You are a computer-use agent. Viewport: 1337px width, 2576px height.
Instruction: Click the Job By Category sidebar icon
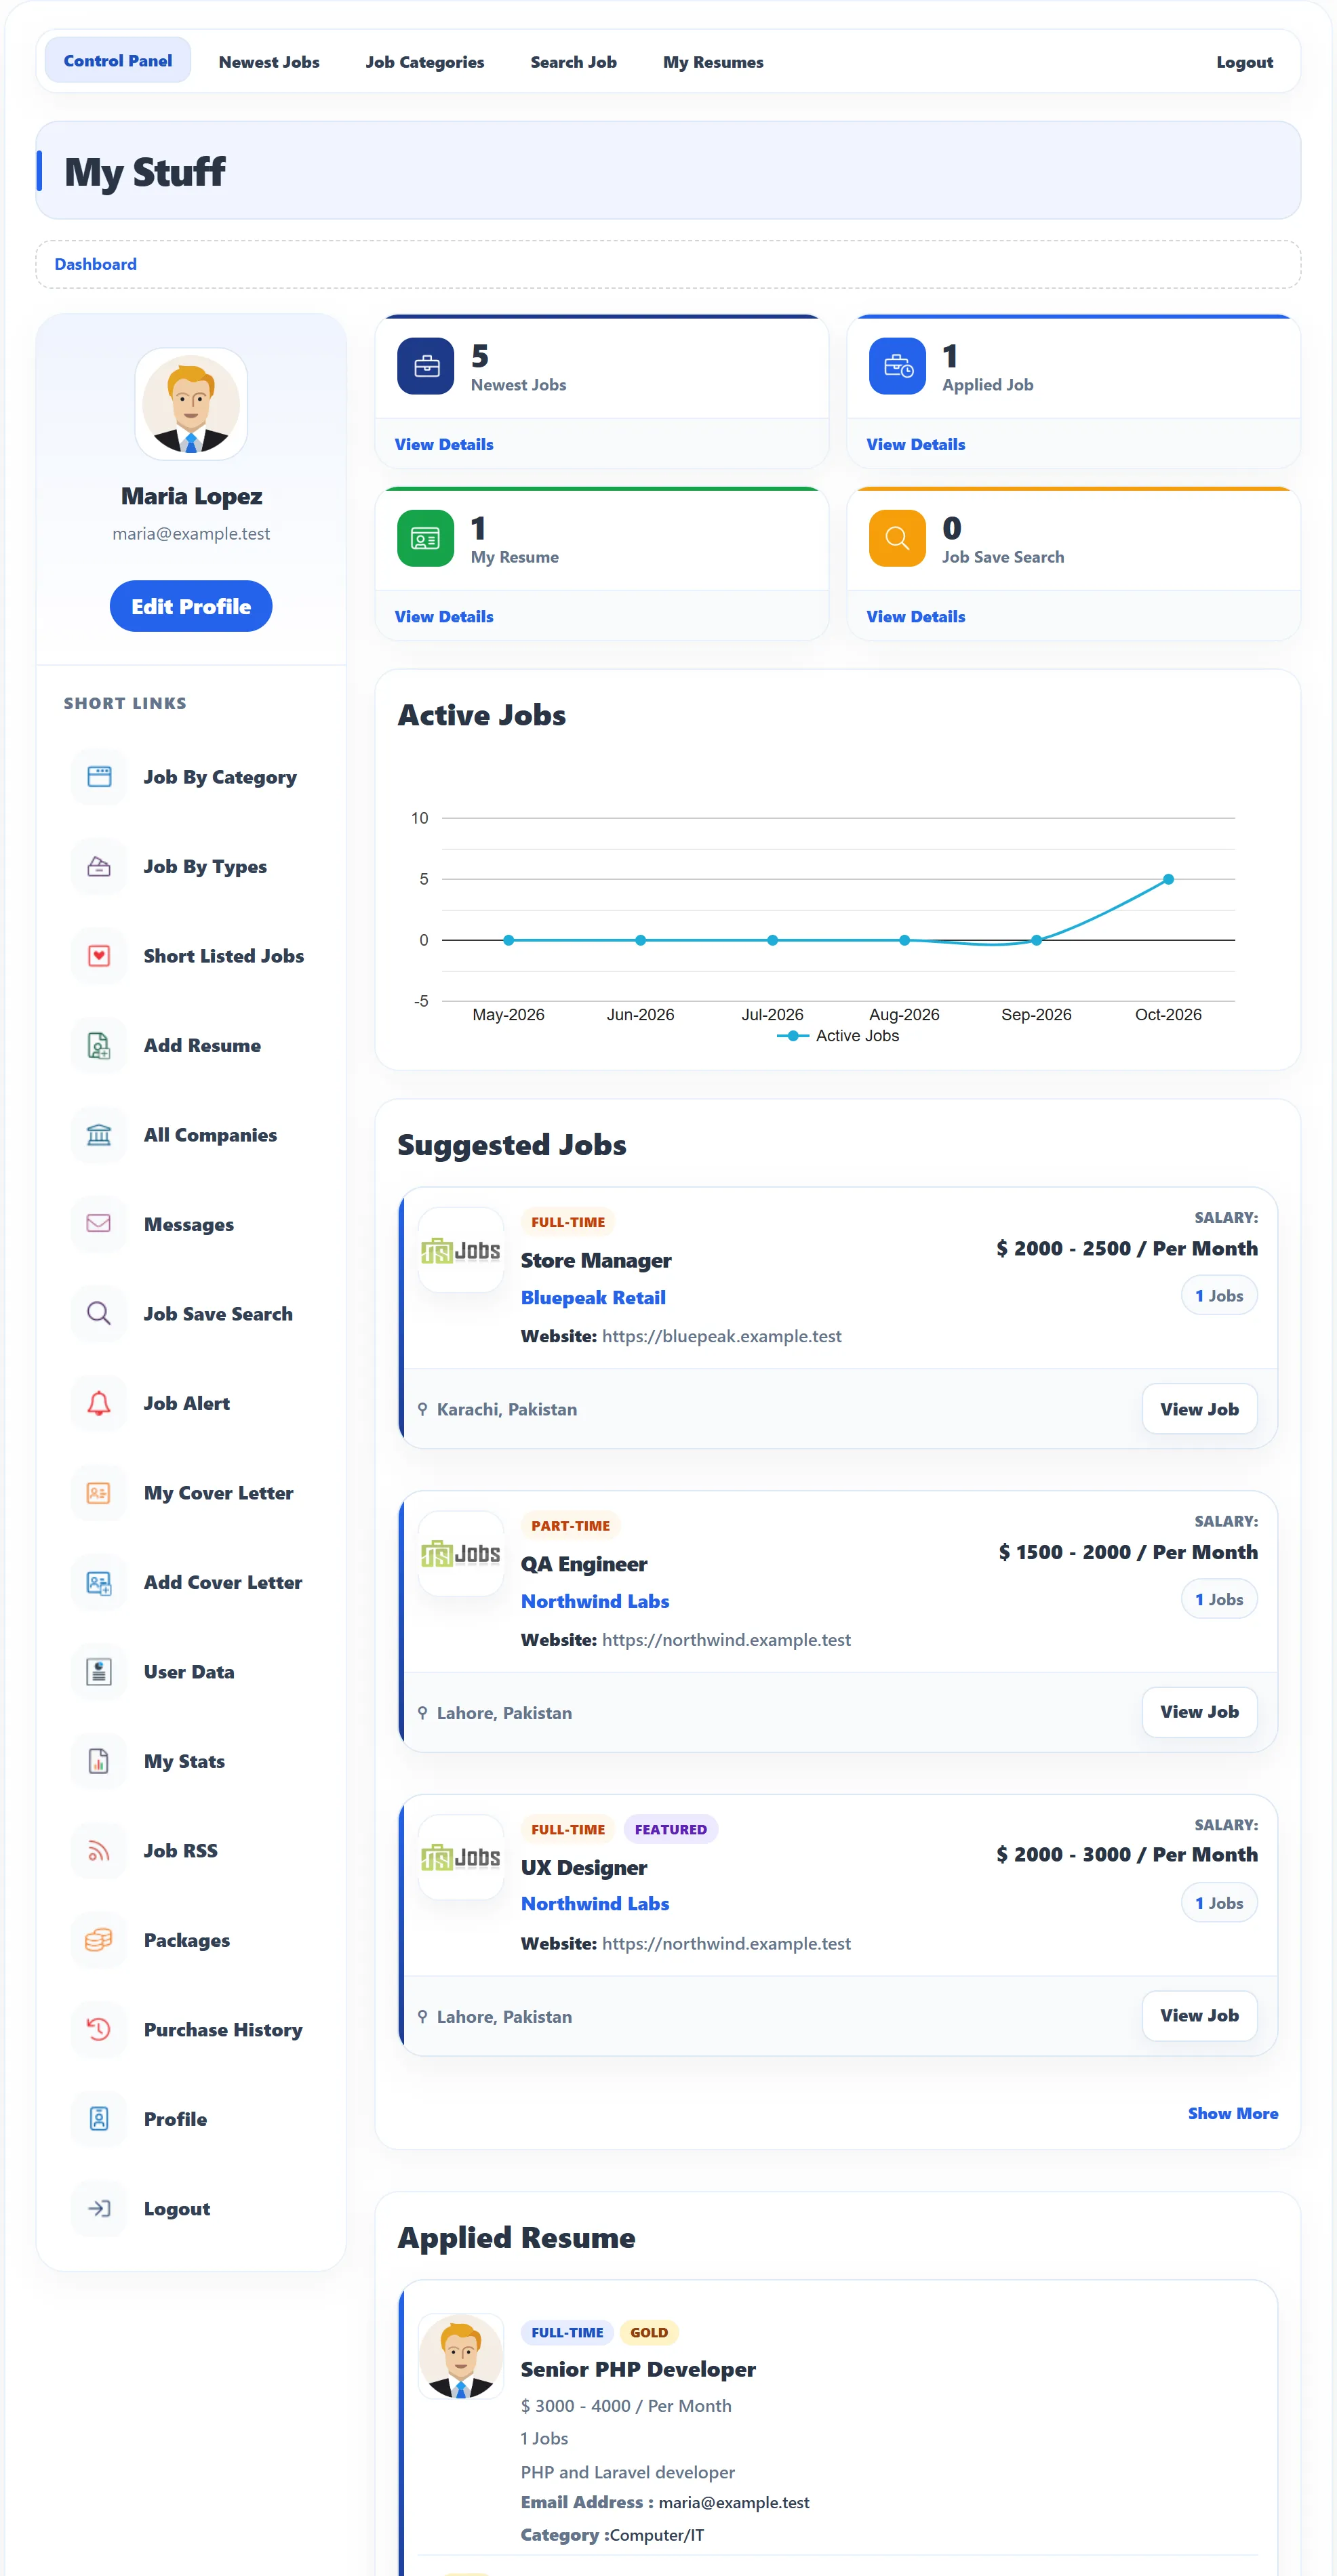[x=99, y=777]
